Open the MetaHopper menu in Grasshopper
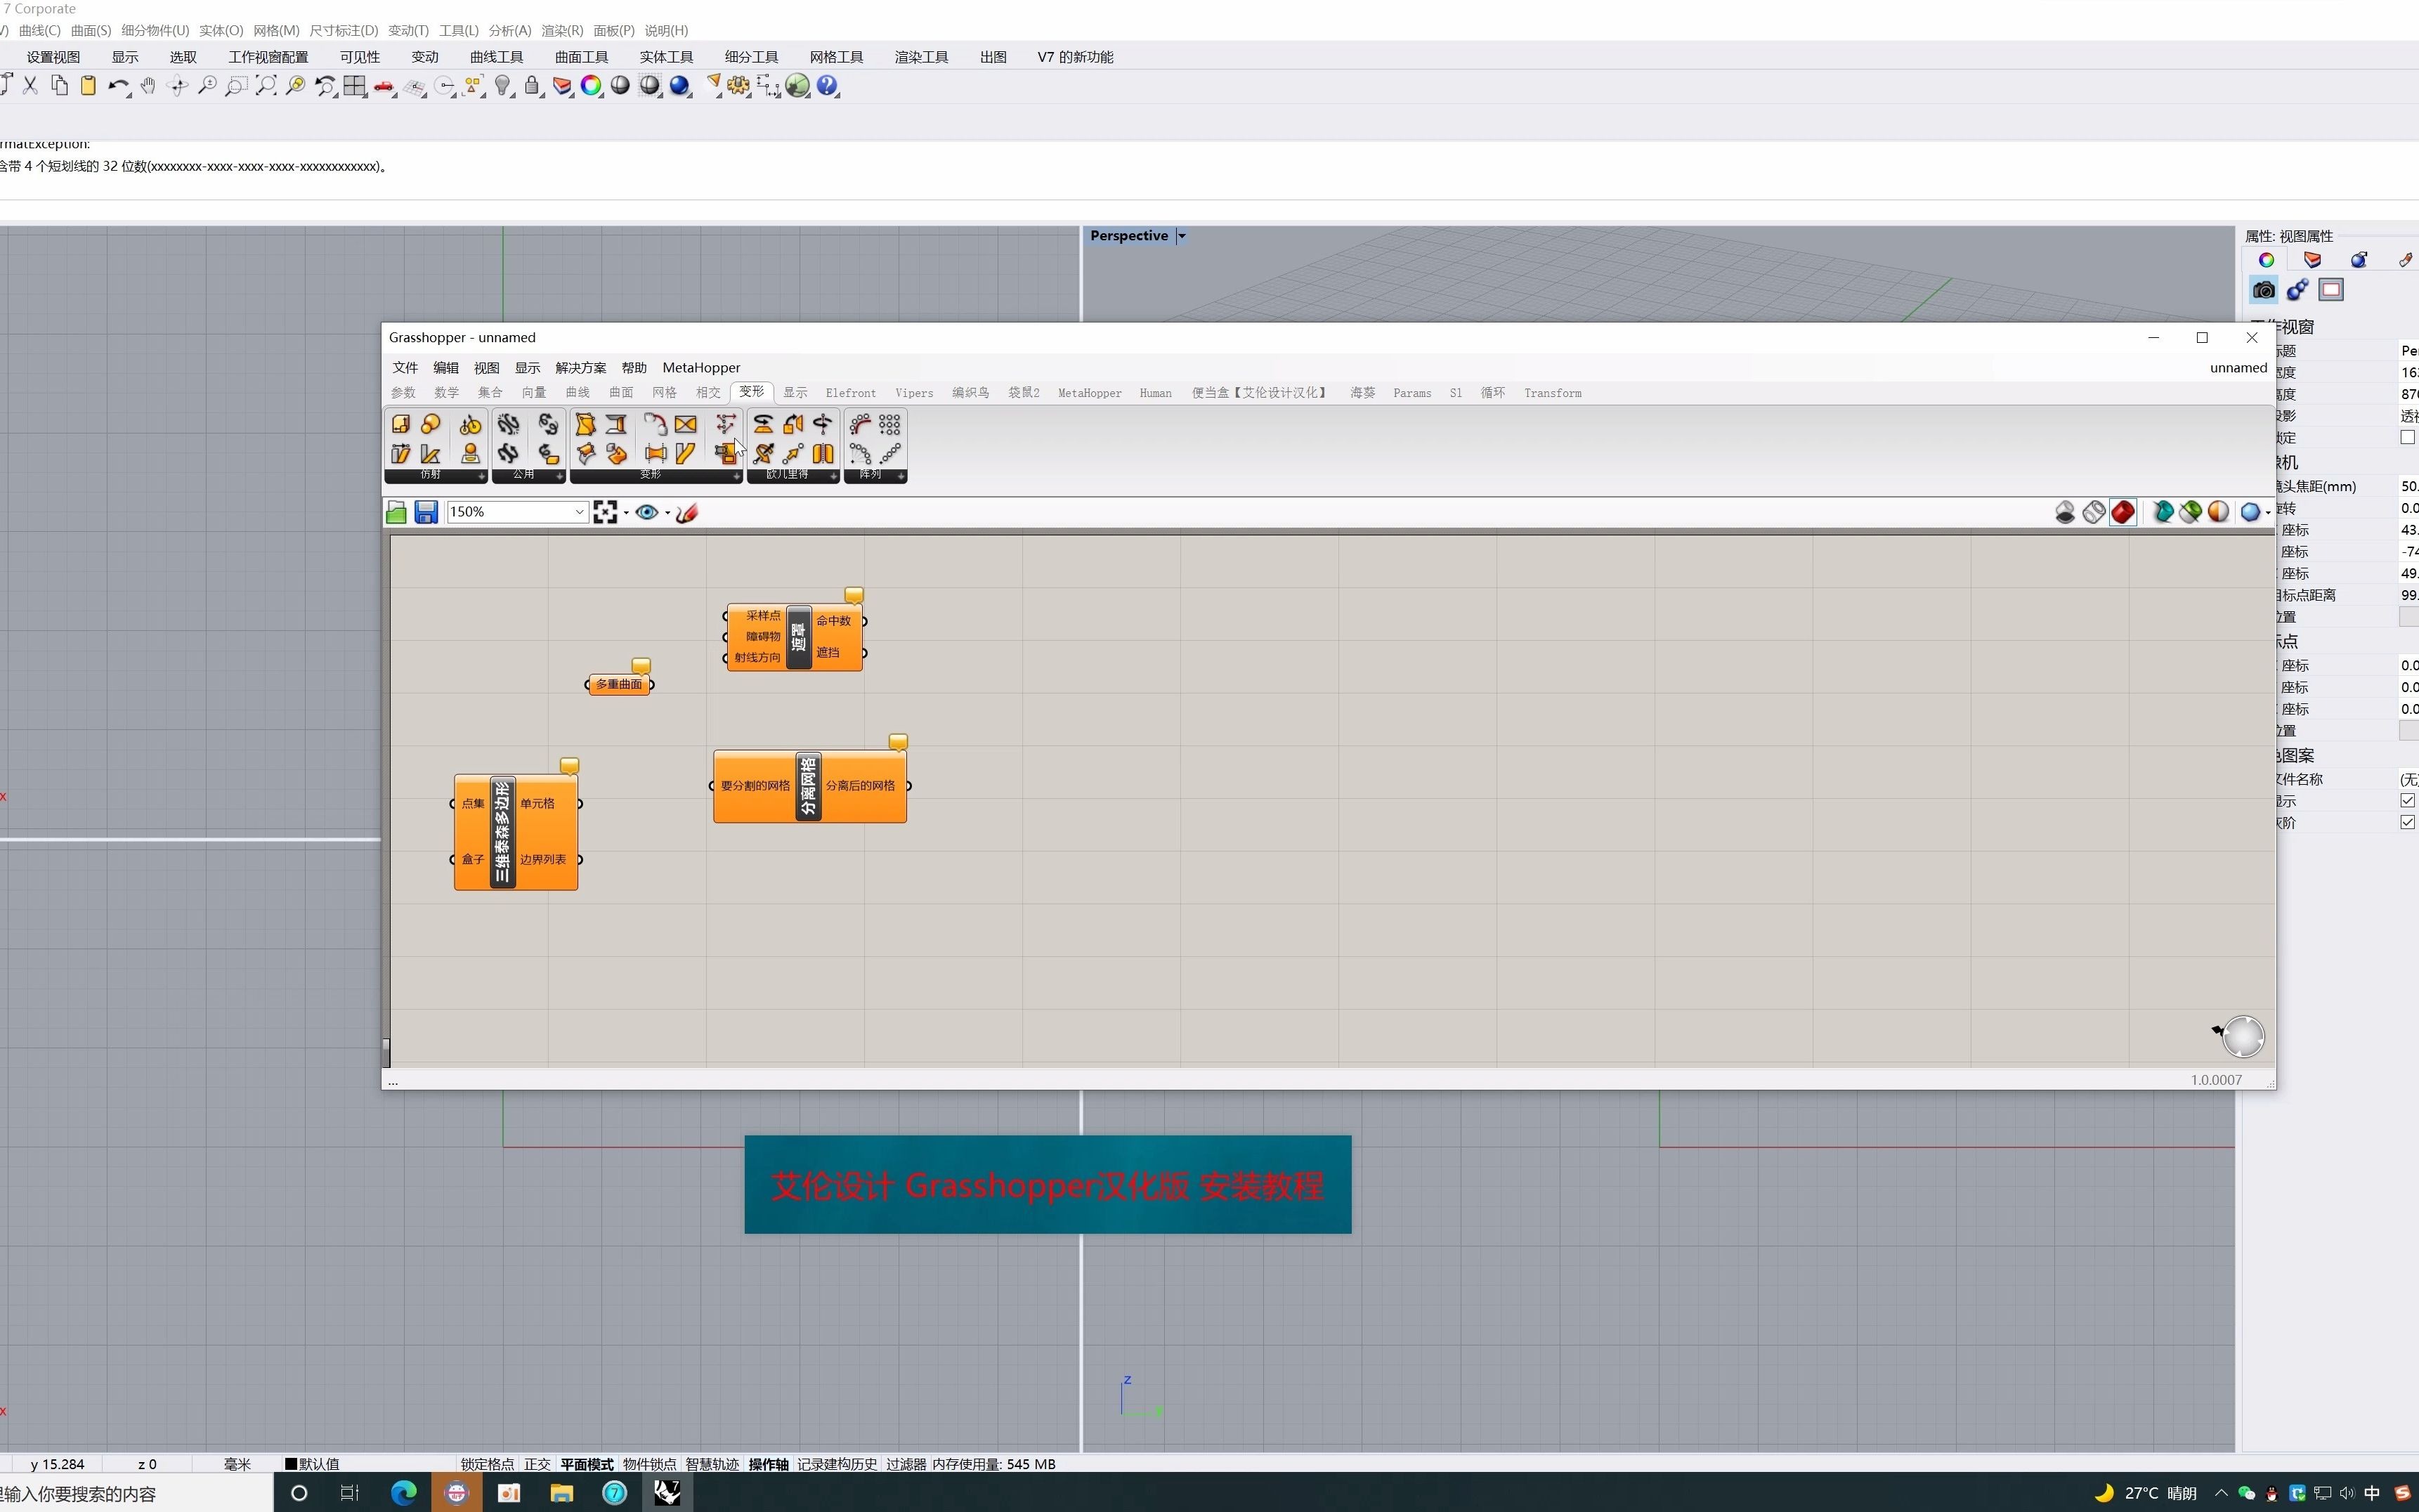Image resolution: width=2419 pixels, height=1512 pixels. click(x=701, y=368)
